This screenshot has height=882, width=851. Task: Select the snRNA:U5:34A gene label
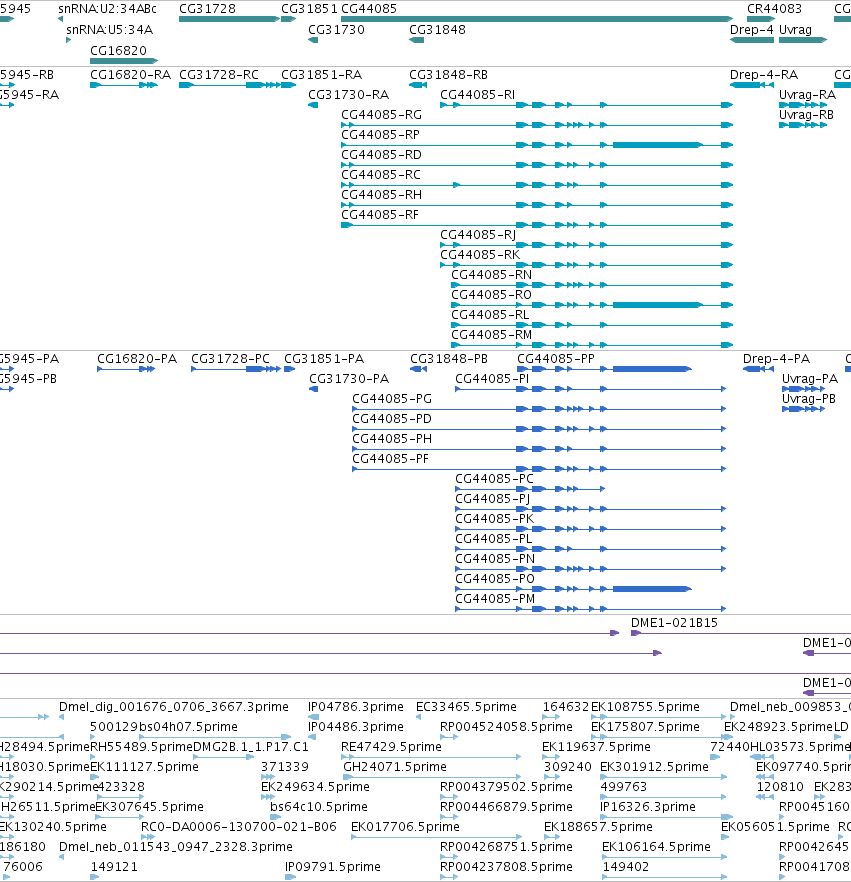(110, 30)
